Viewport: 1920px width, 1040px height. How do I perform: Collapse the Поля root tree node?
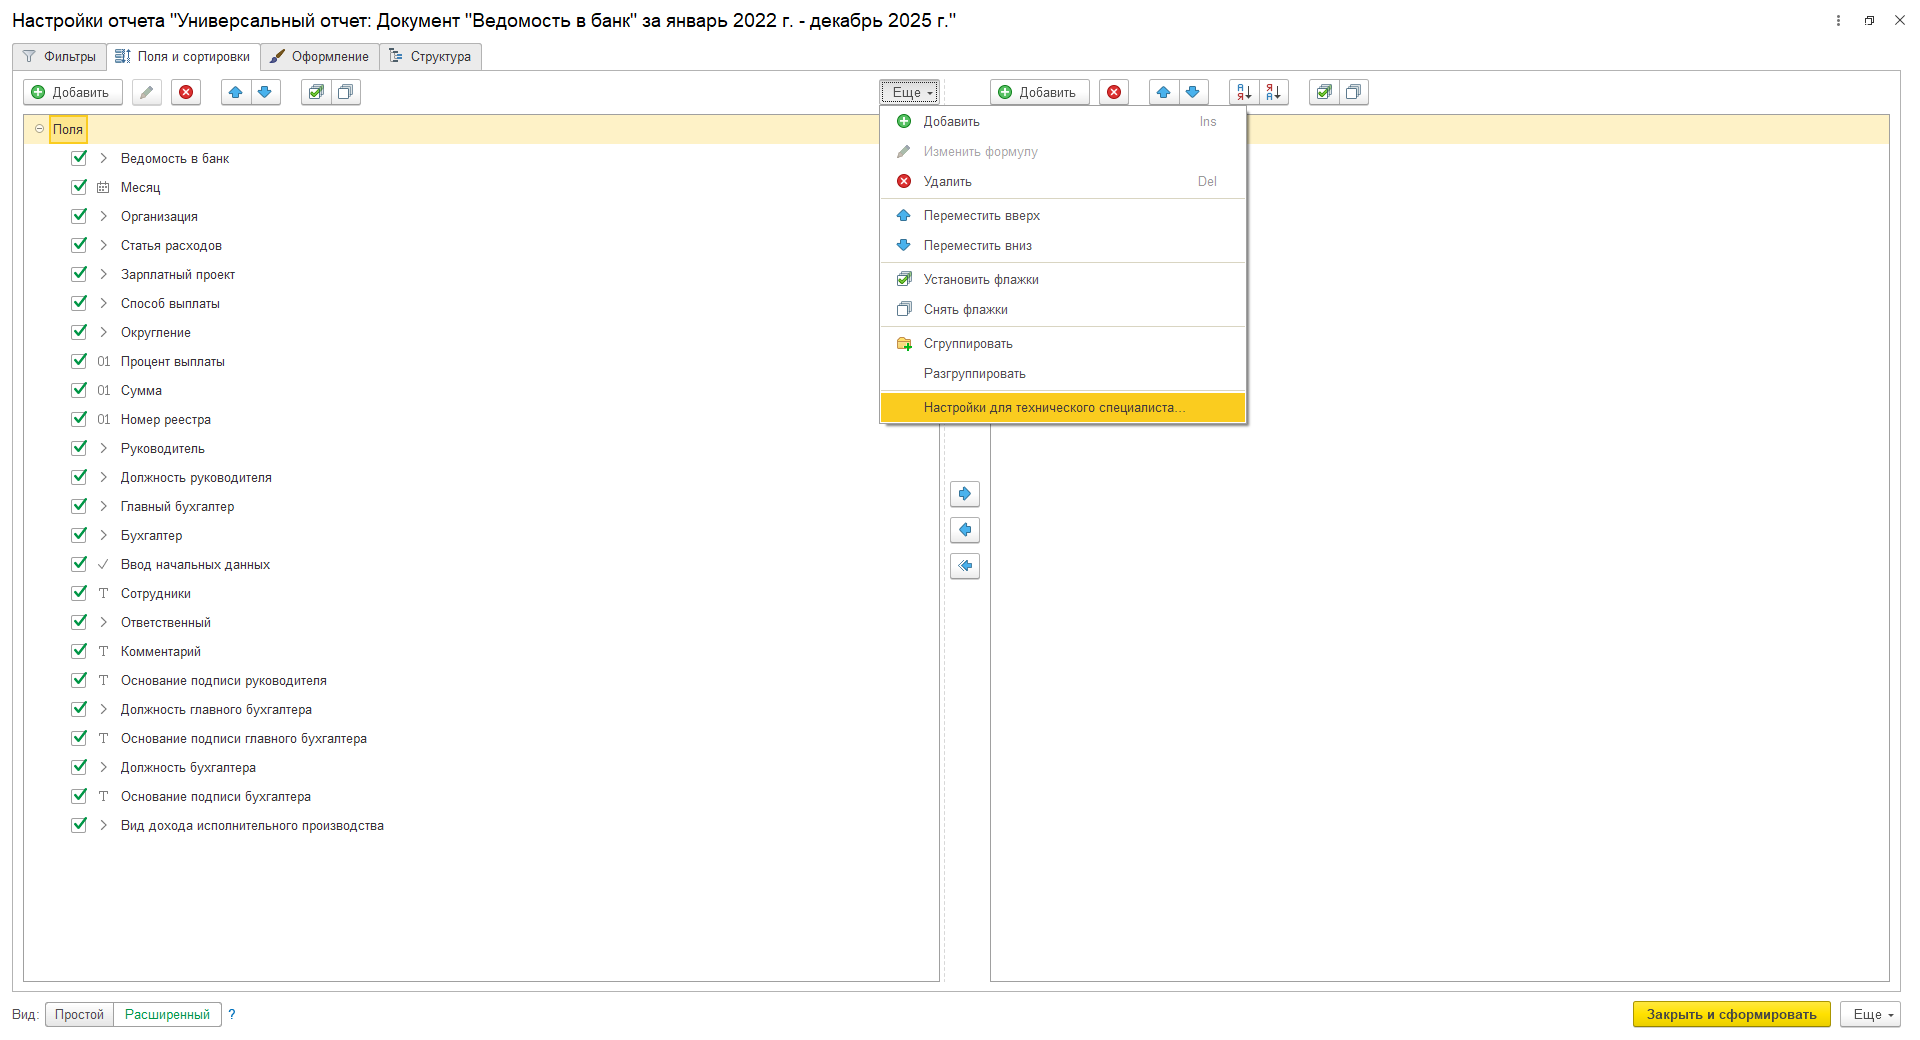(x=40, y=129)
